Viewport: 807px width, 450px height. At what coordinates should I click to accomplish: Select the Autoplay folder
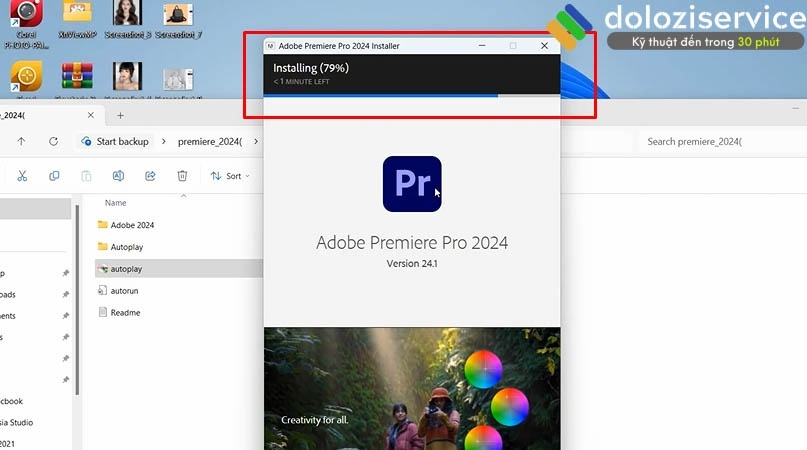(x=127, y=247)
